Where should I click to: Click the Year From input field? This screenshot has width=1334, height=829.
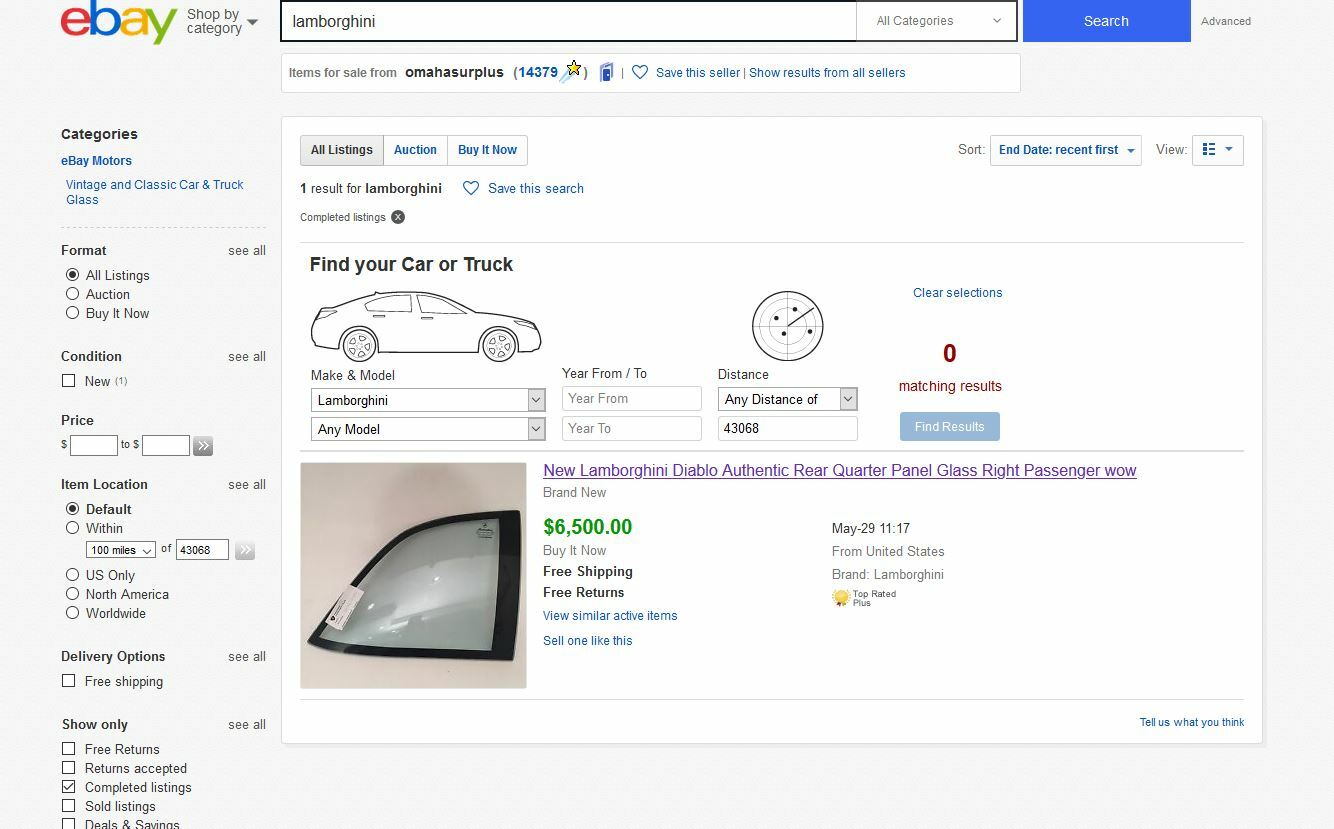point(632,398)
